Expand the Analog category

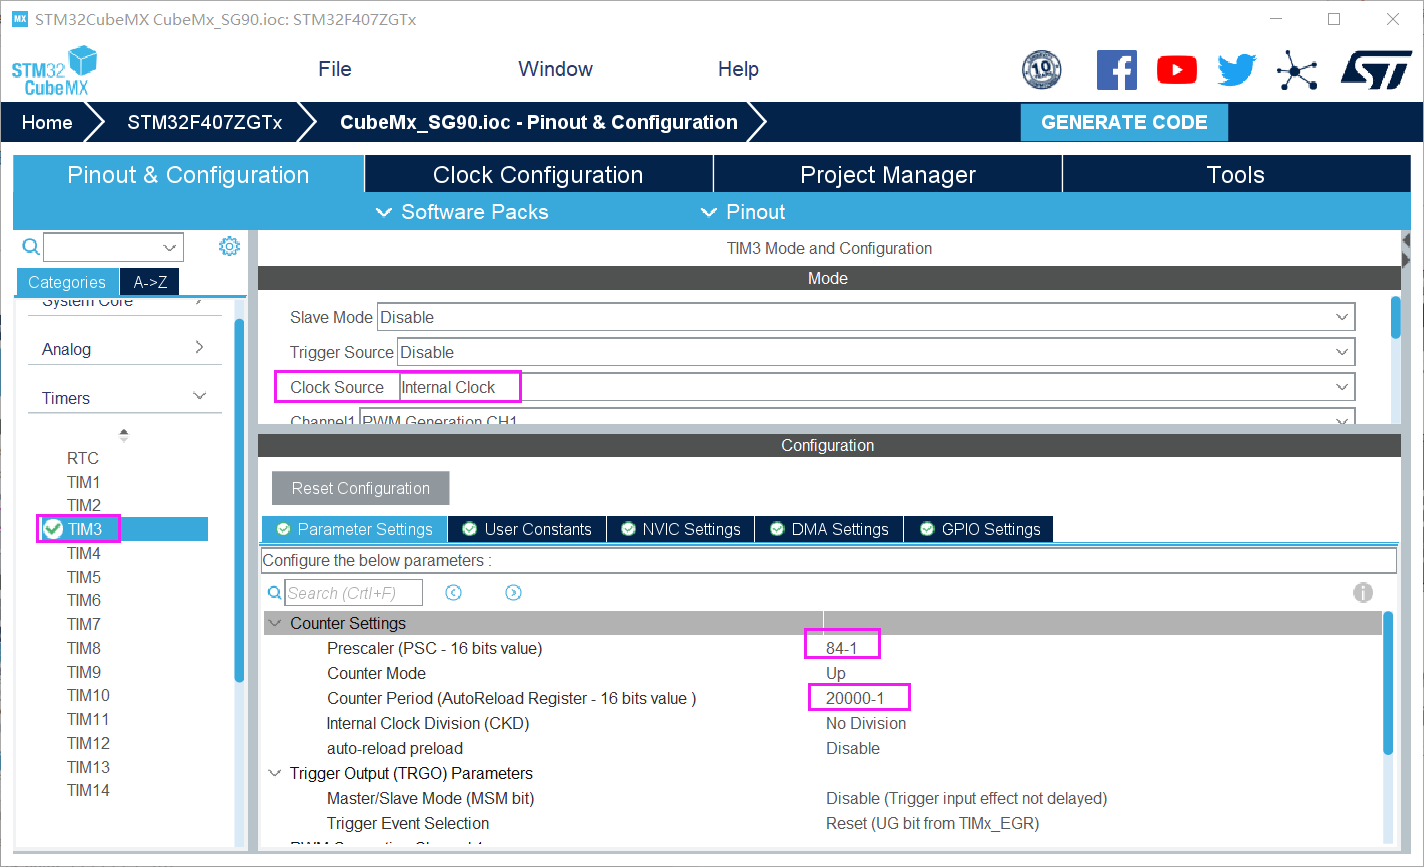(x=124, y=349)
